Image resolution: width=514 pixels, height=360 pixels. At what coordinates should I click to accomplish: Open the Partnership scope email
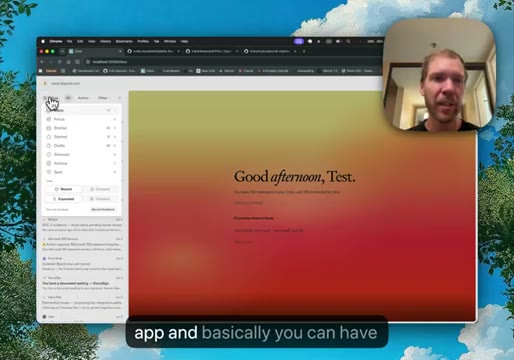82,302
